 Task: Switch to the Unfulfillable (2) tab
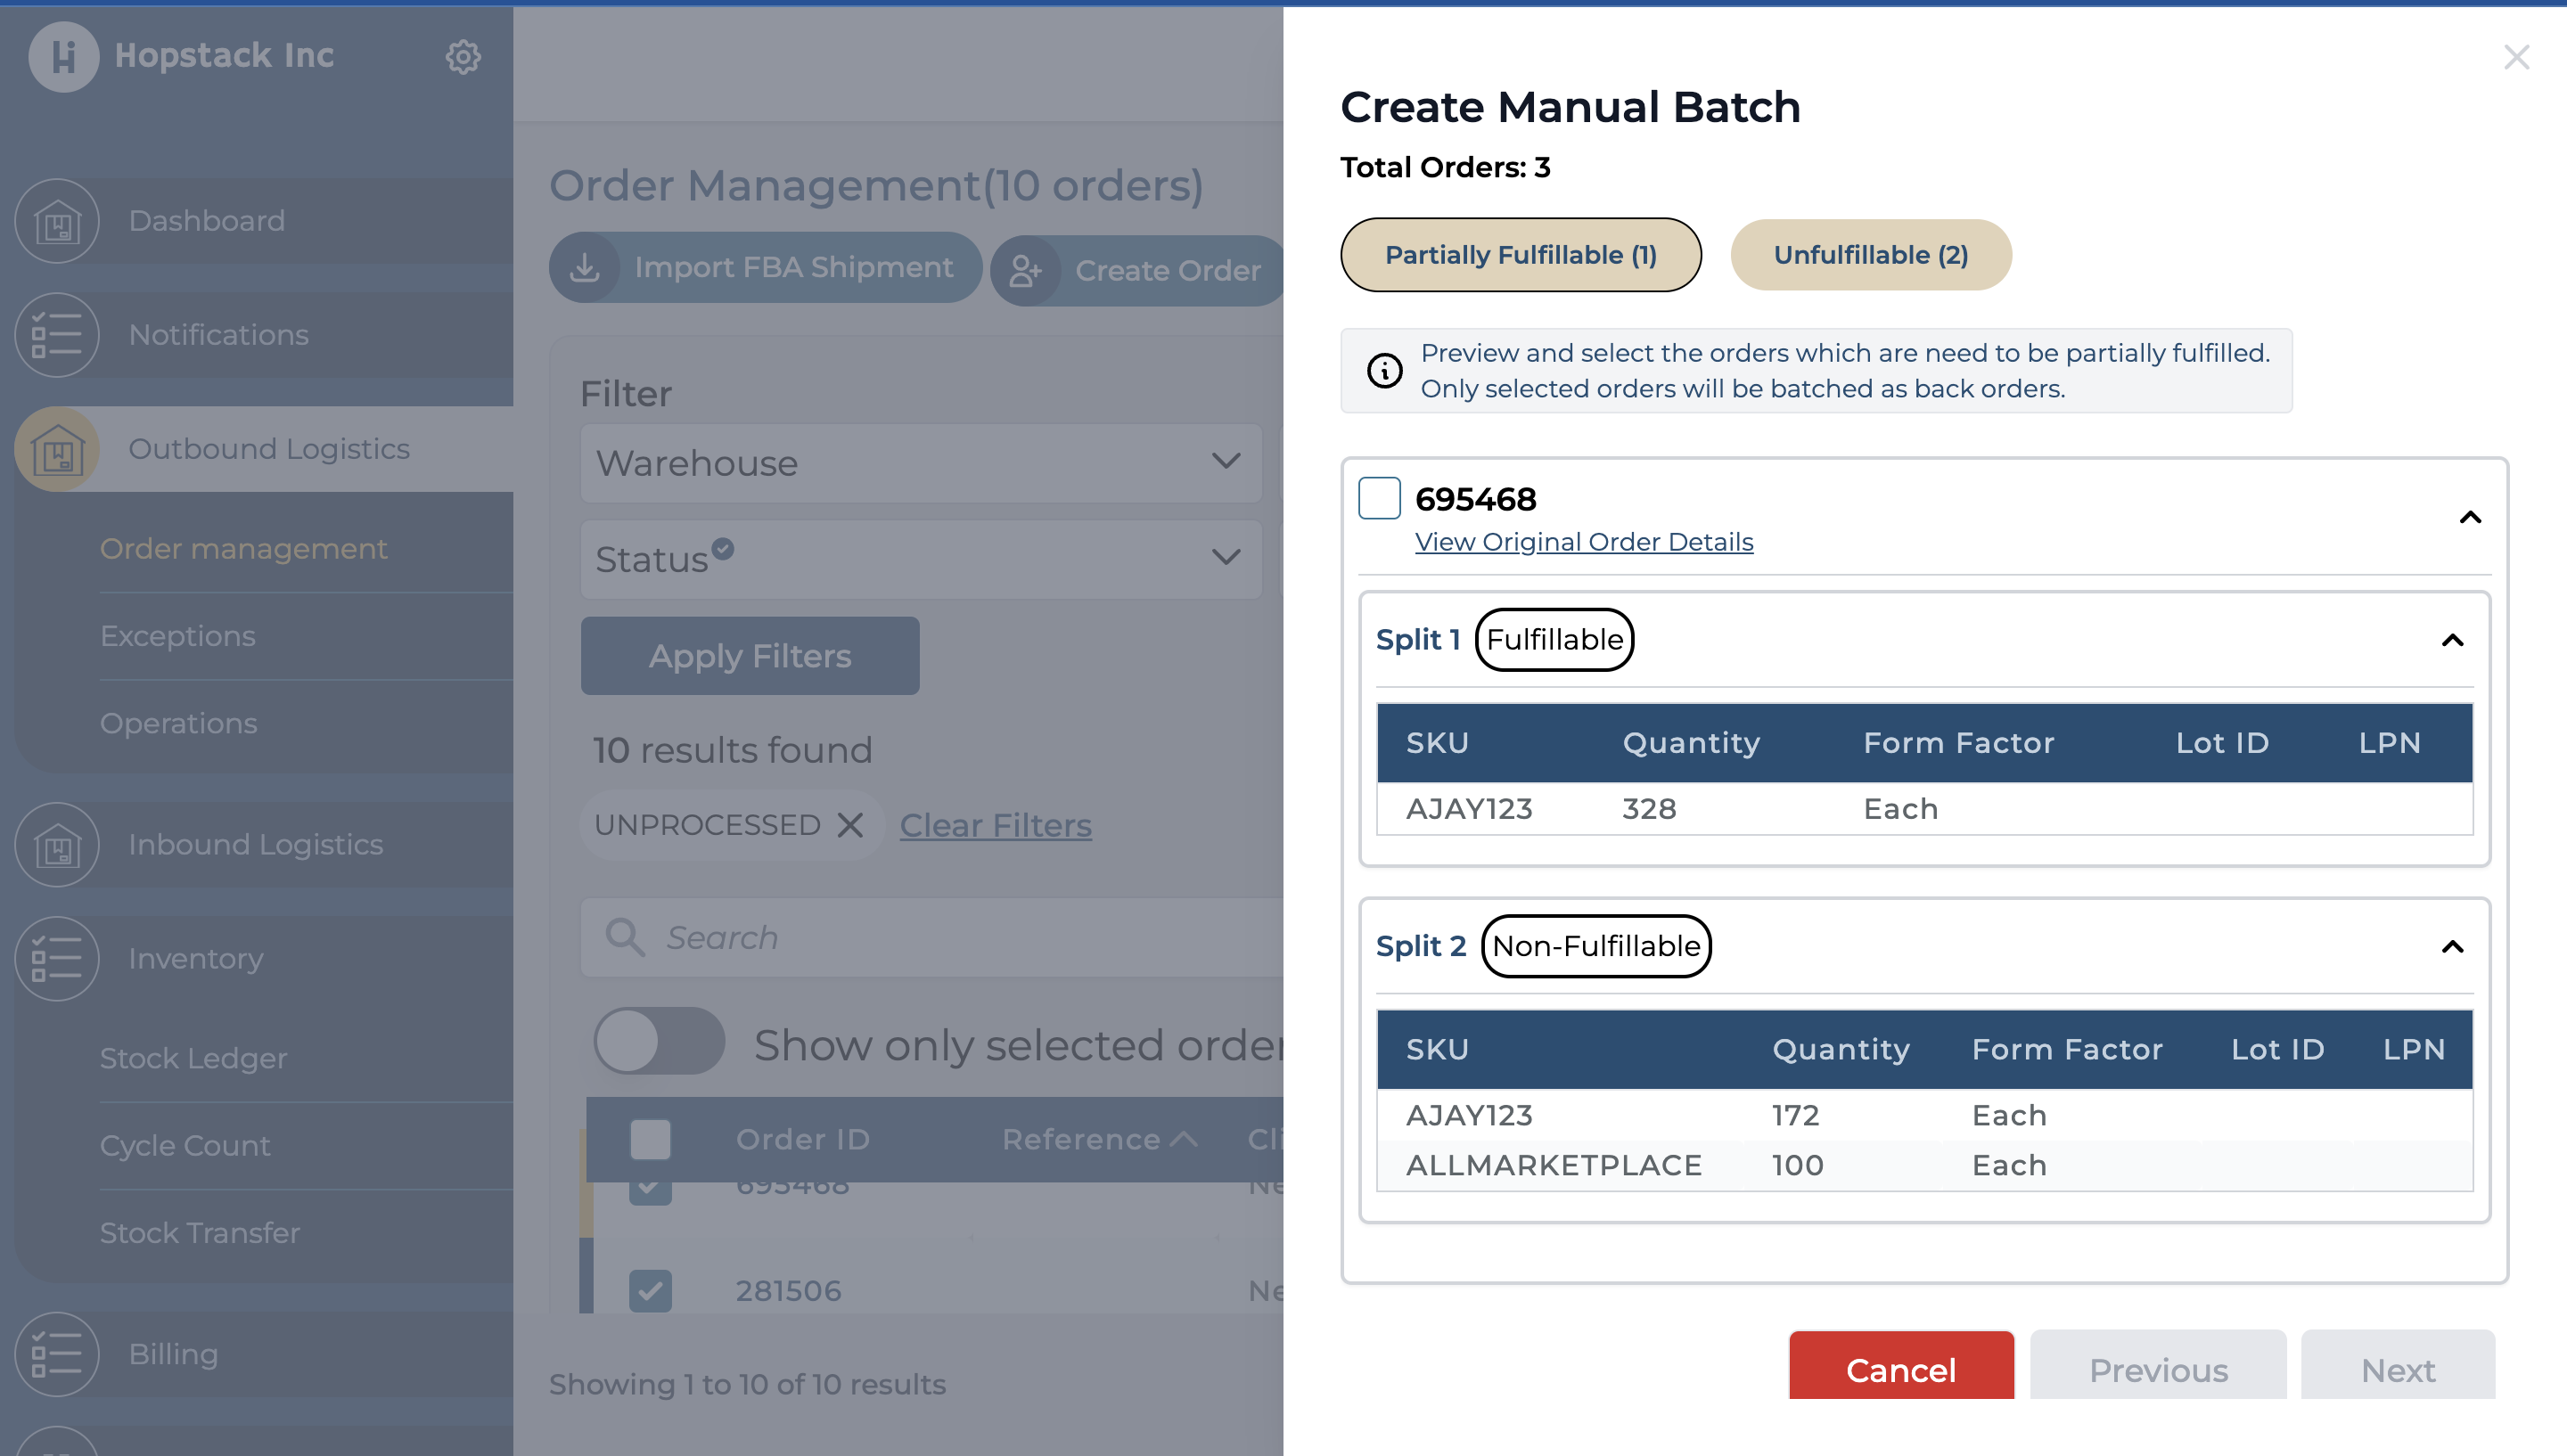(x=1870, y=255)
